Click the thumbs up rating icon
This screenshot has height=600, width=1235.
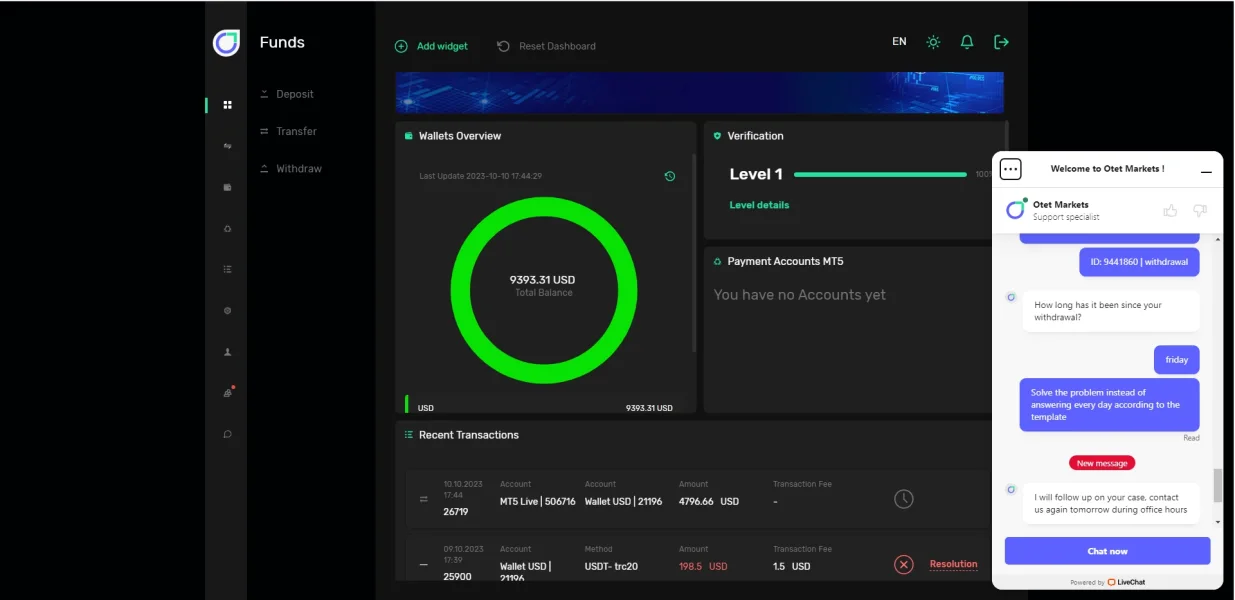(x=1170, y=210)
